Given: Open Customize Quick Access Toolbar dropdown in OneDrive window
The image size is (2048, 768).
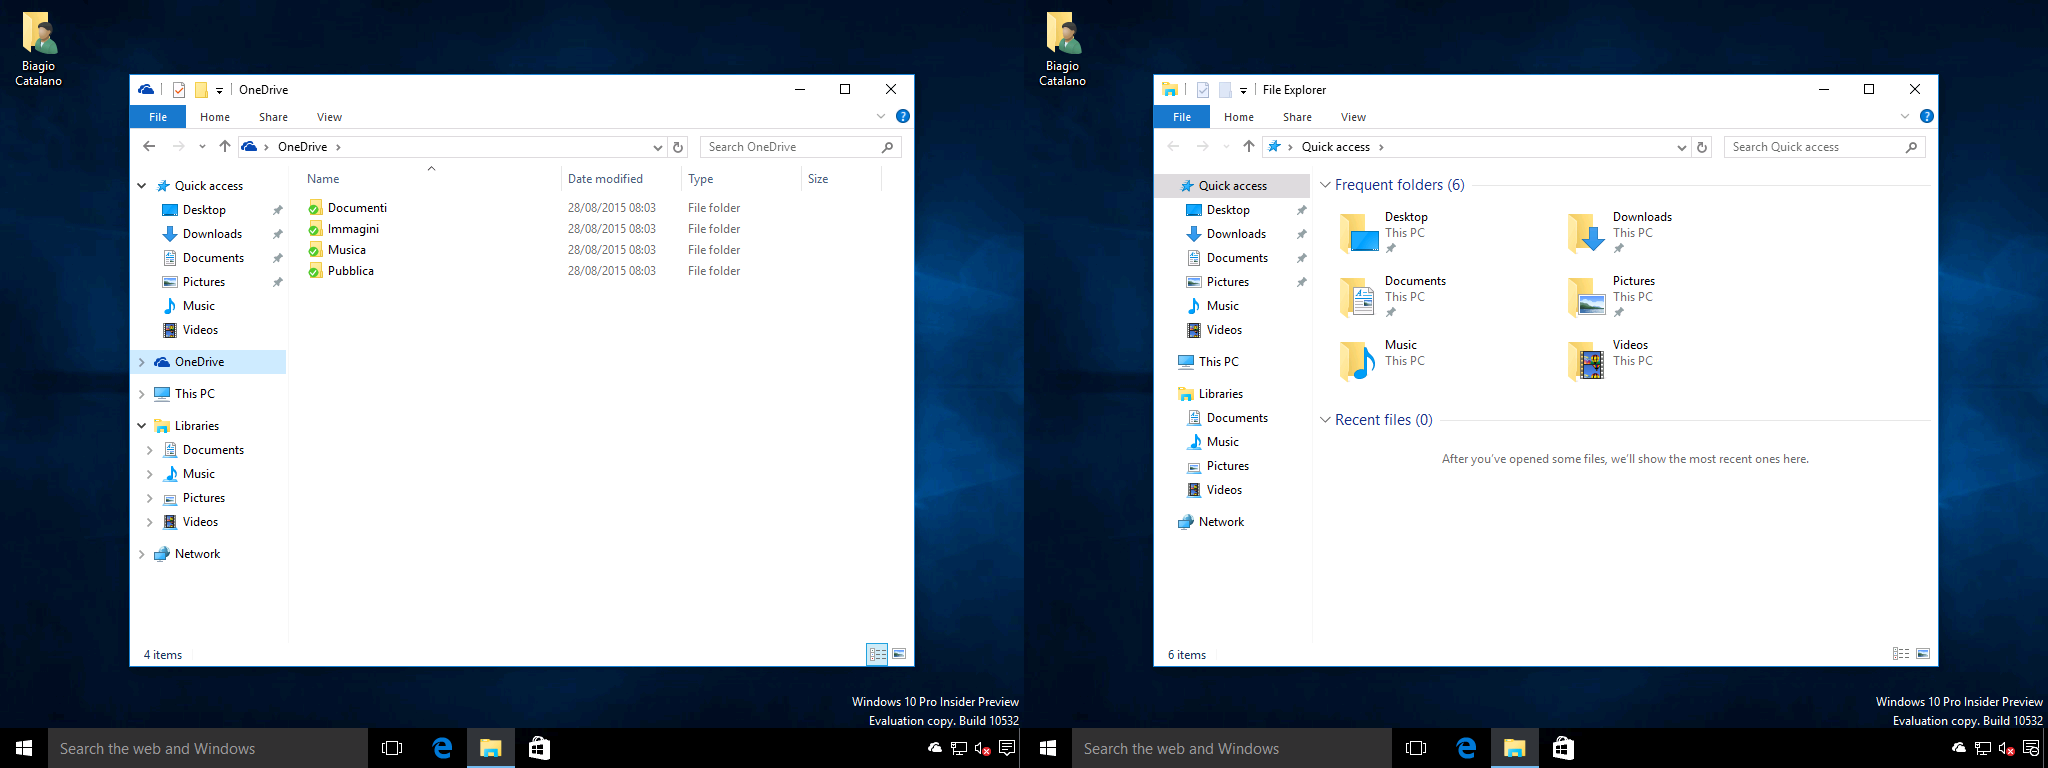Looking at the screenshot, I should click(x=220, y=90).
